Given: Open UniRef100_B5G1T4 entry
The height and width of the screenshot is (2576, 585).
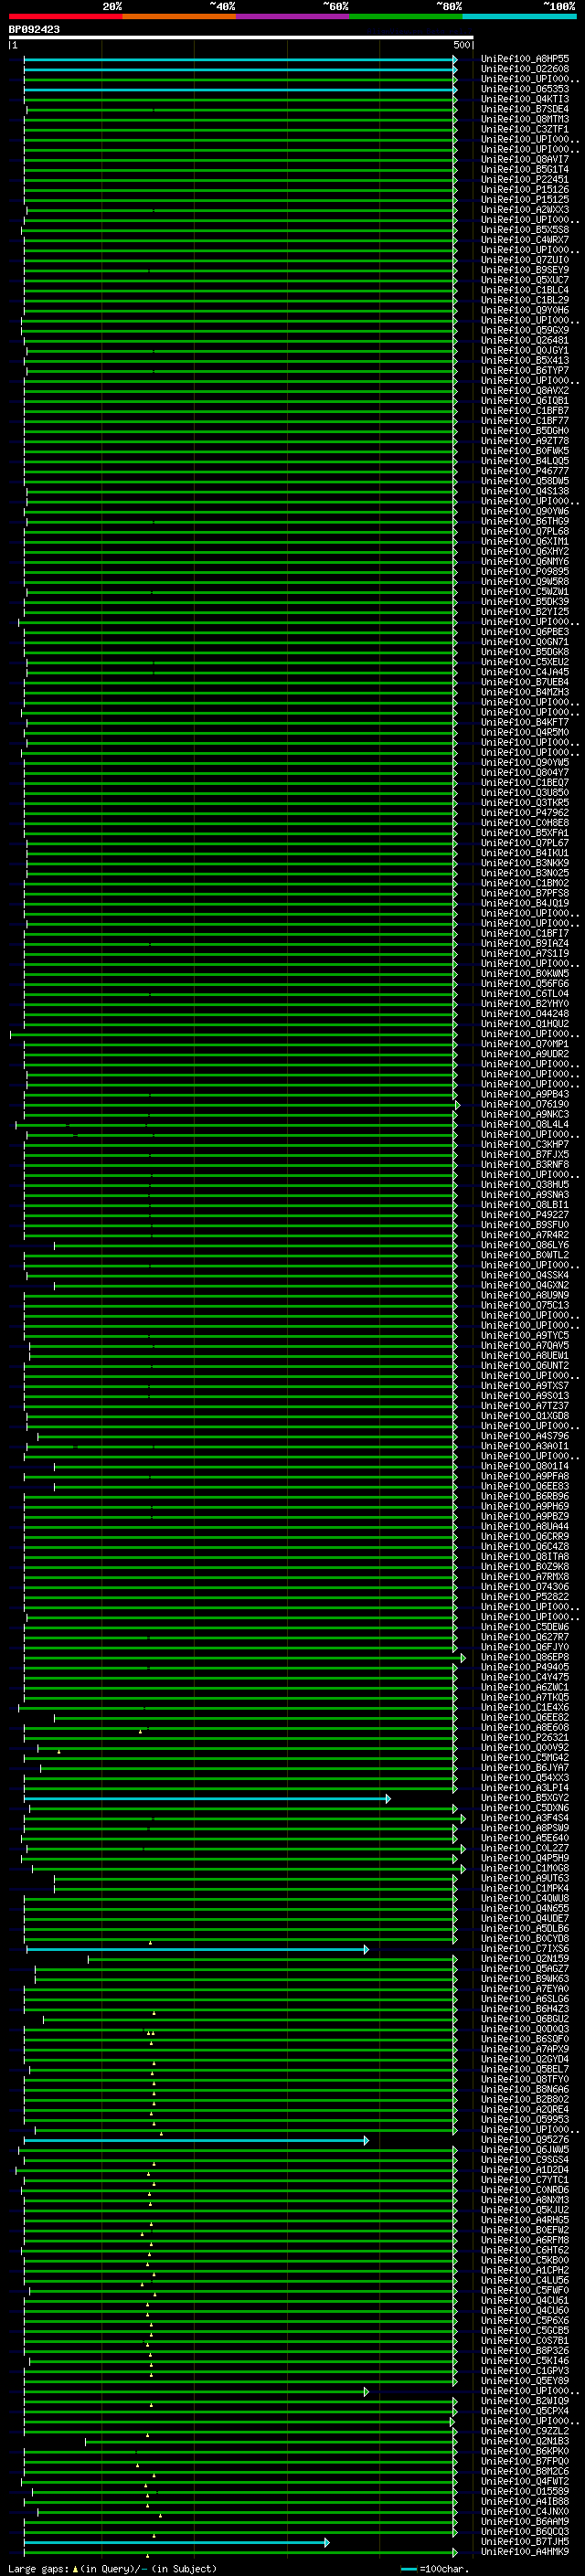Looking at the screenshot, I should tap(525, 169).
